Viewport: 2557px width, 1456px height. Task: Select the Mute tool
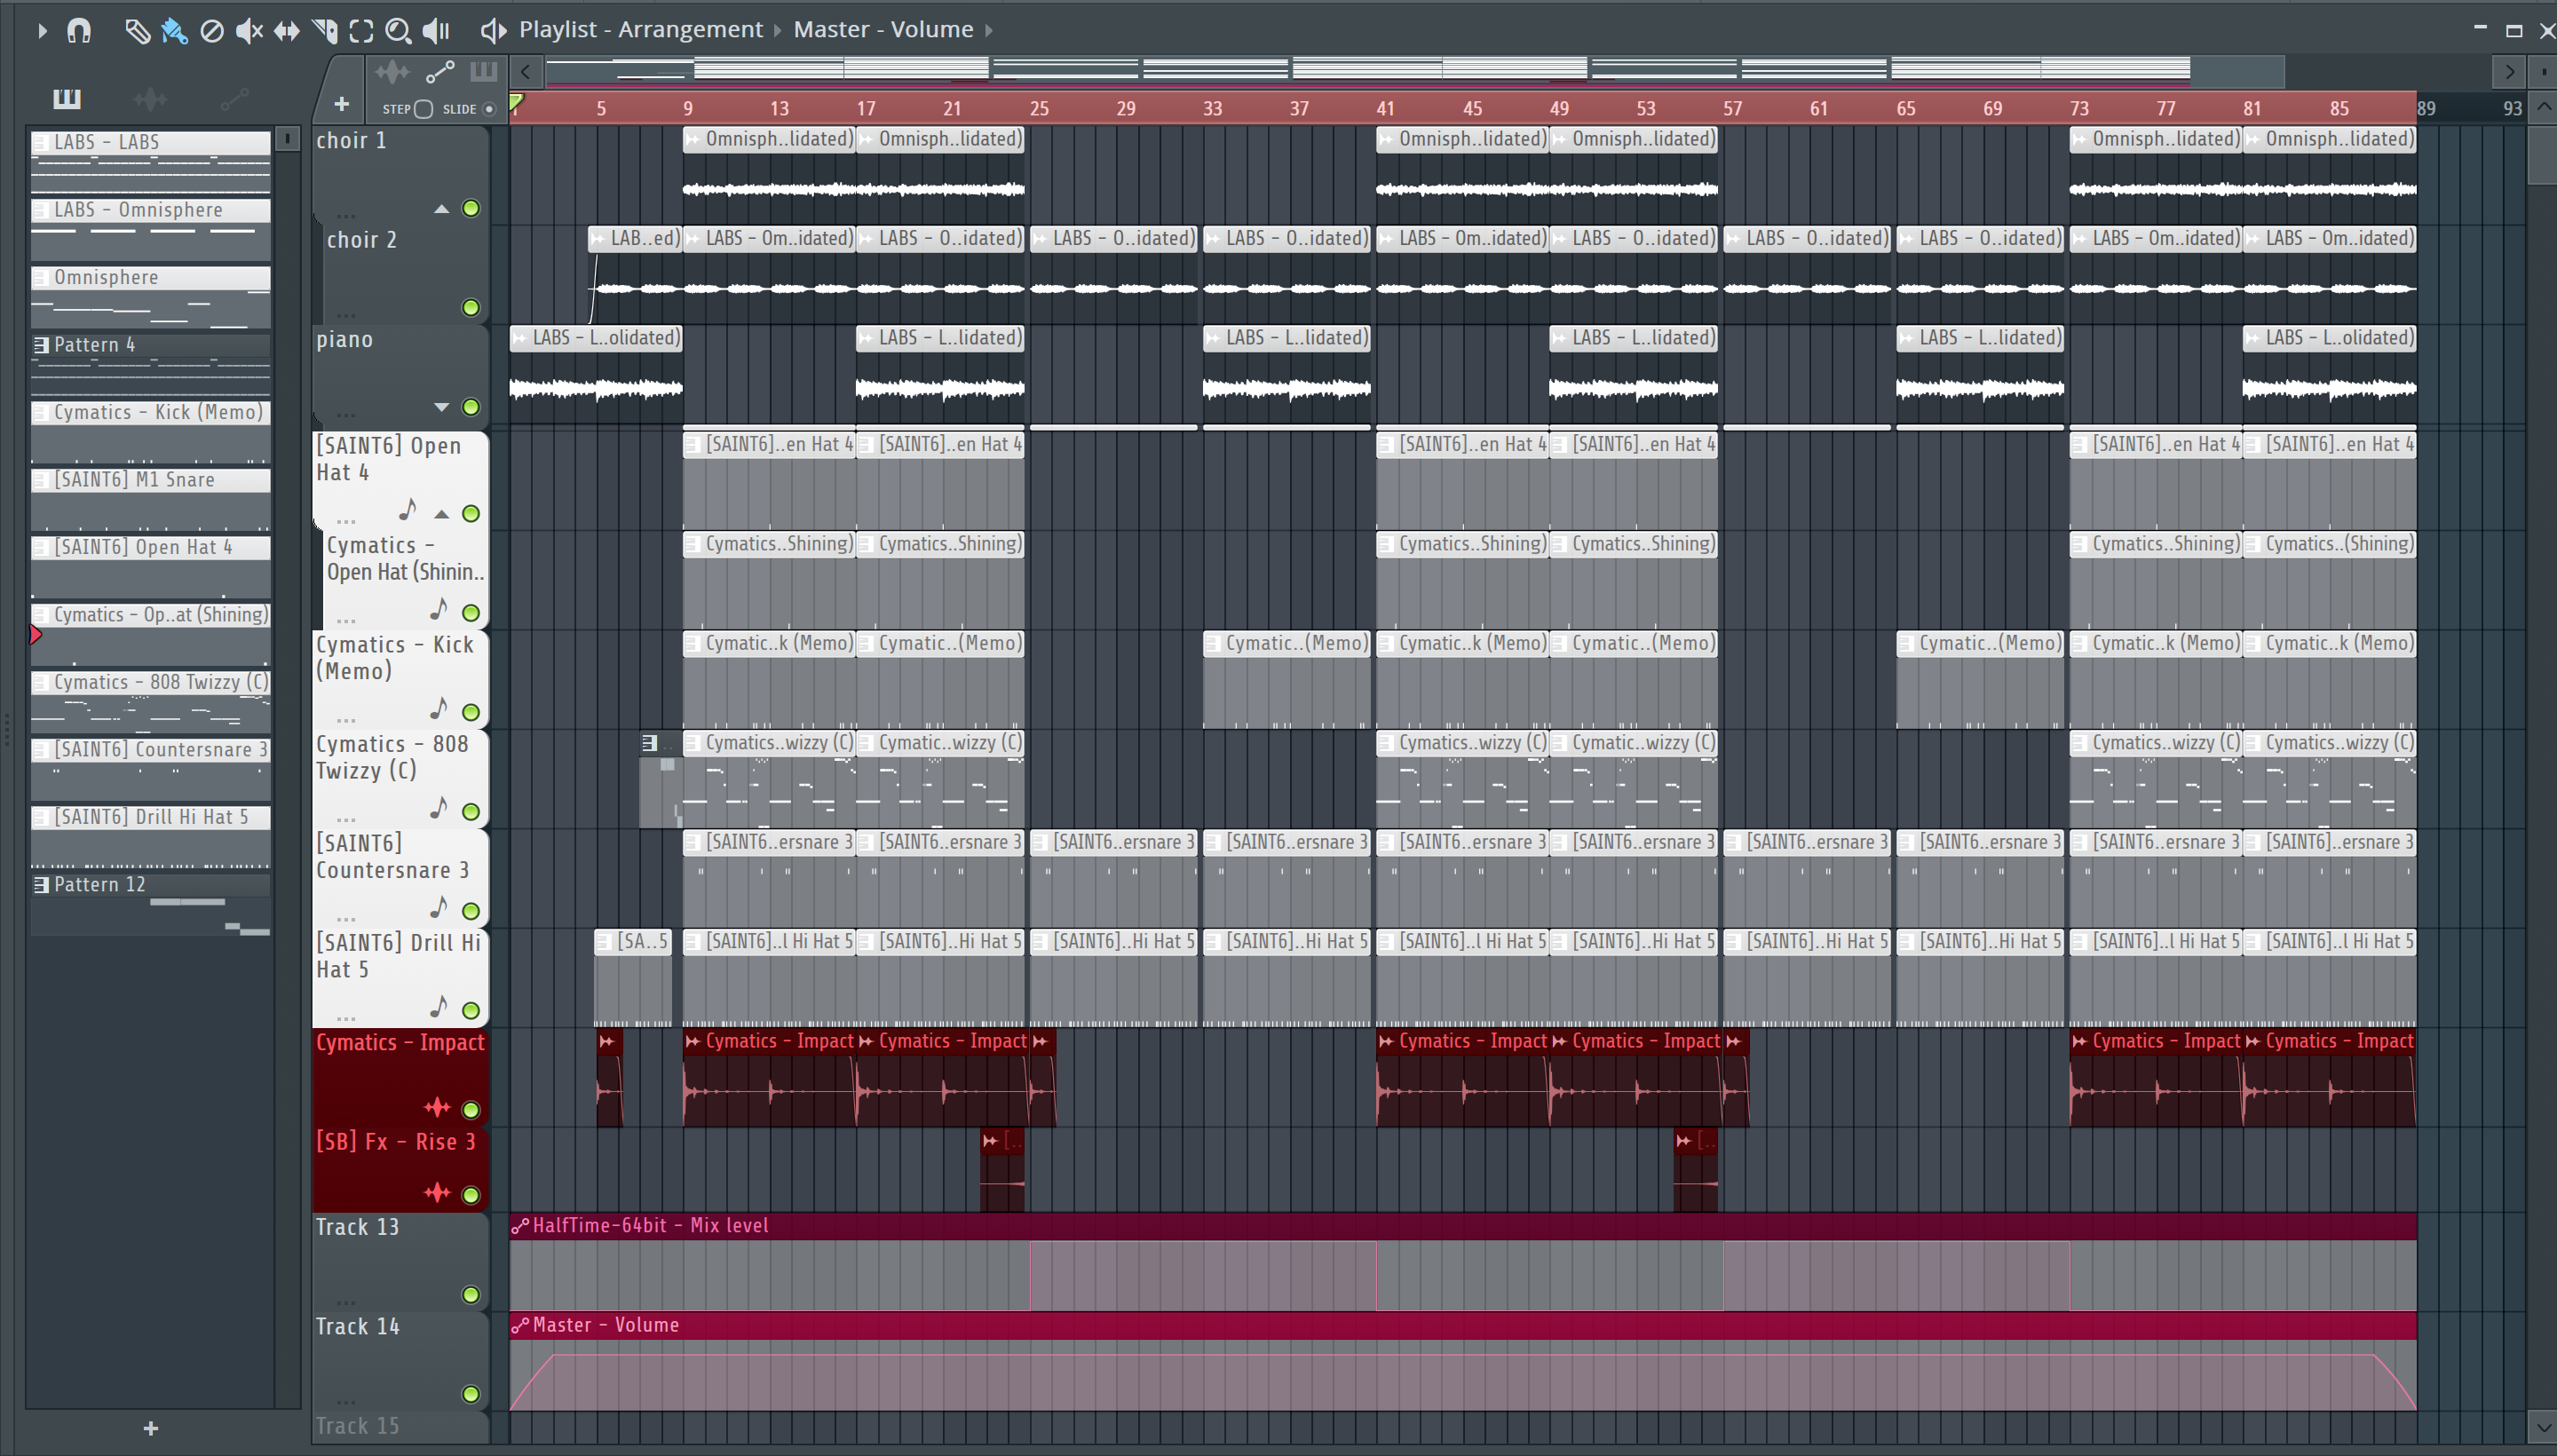pos(249,31)
